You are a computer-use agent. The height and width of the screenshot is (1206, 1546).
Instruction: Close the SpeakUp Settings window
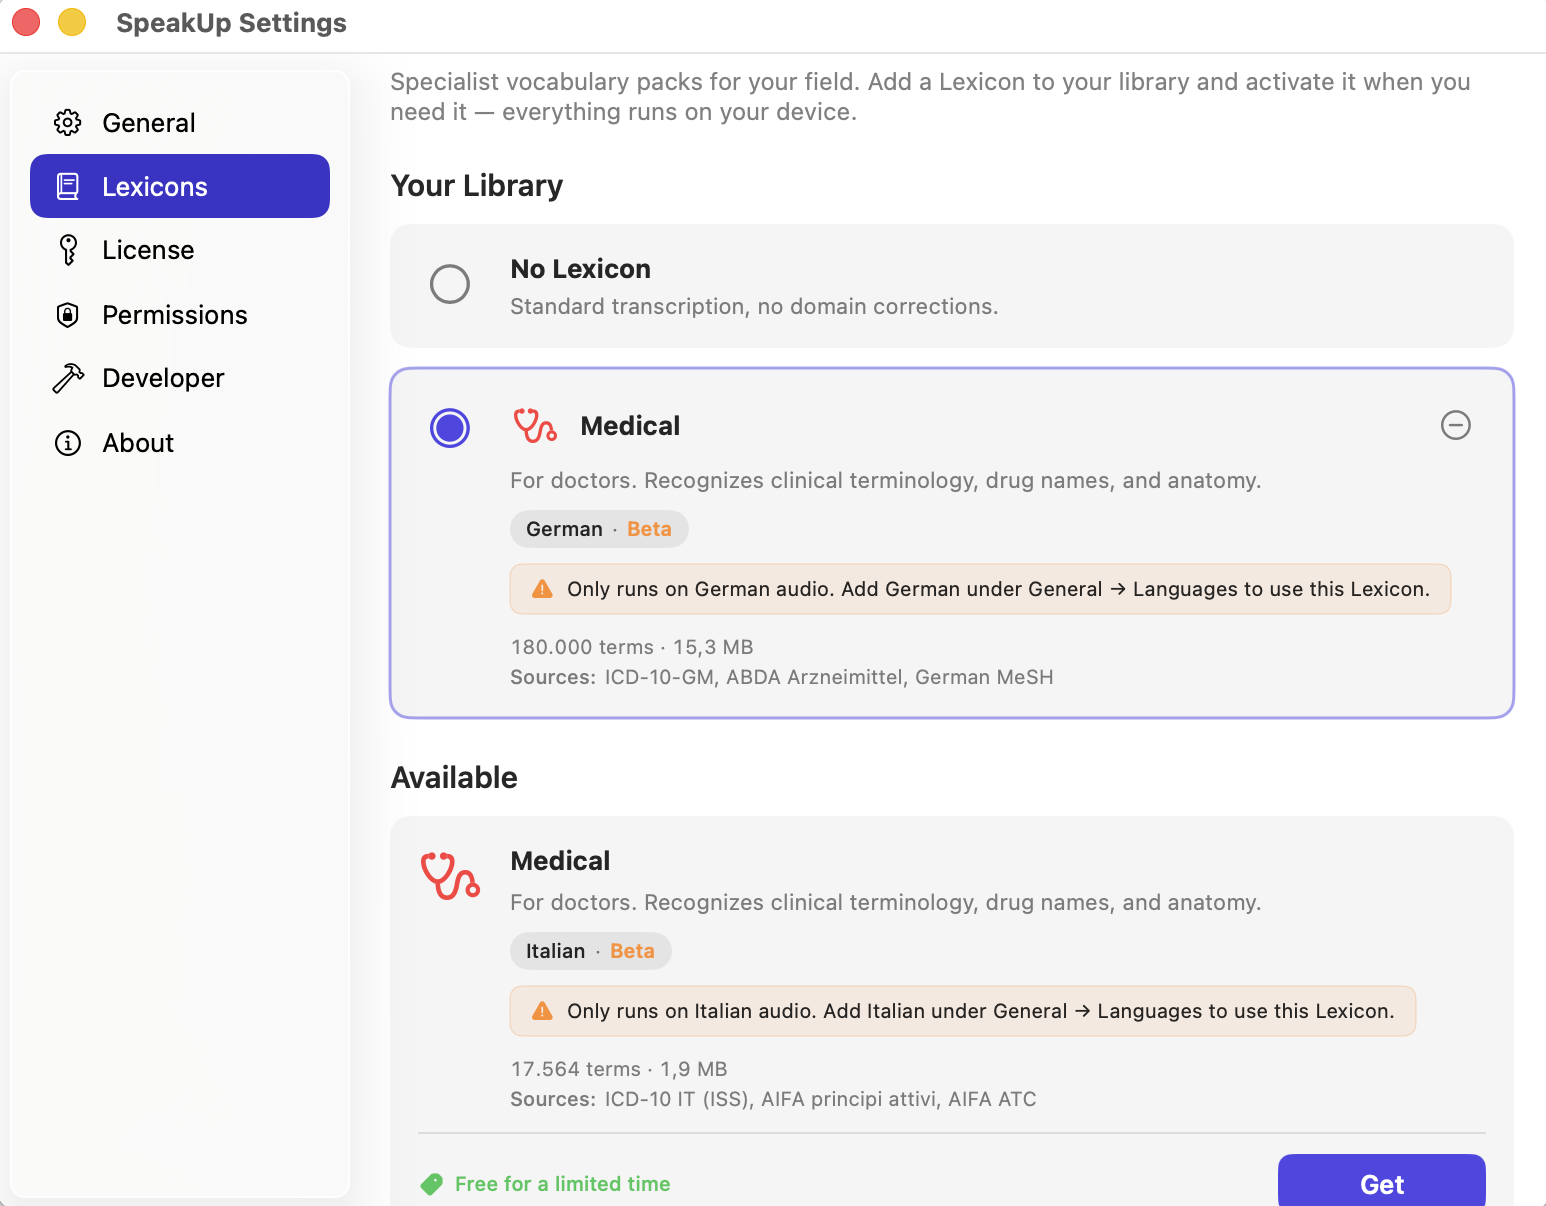25,22
